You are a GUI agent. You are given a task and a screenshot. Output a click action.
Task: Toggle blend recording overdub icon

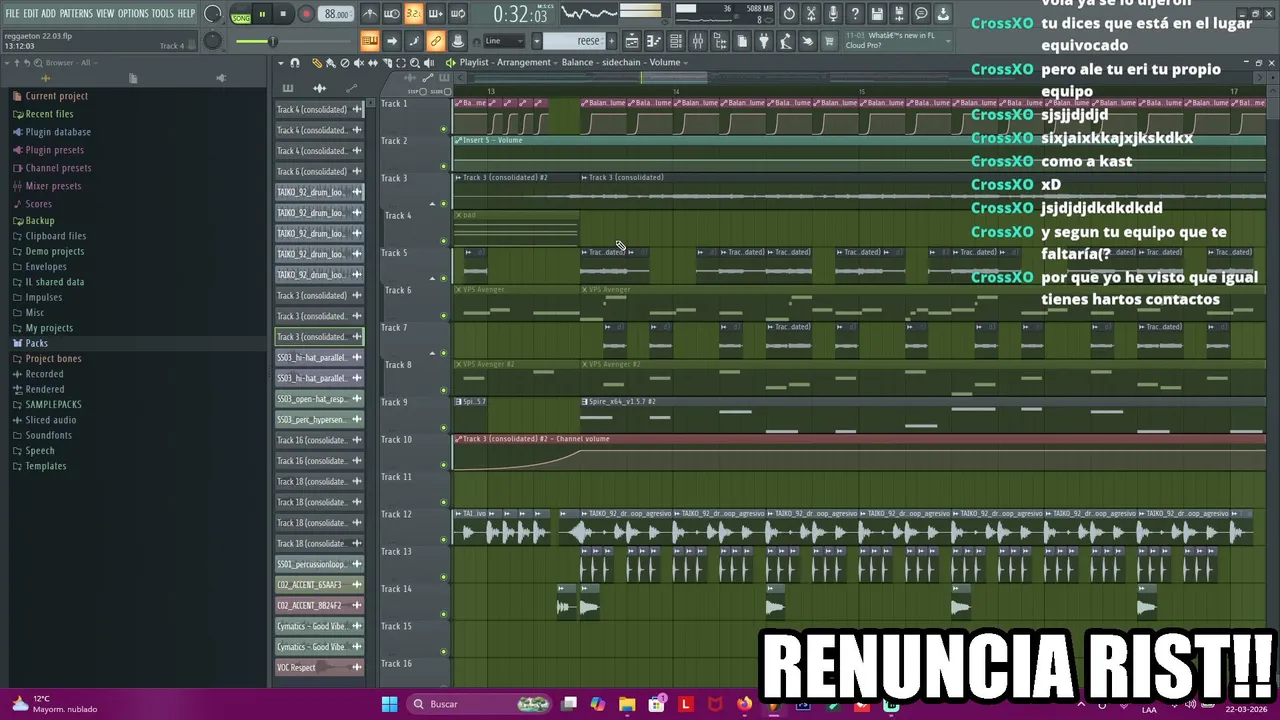(435, 14)
